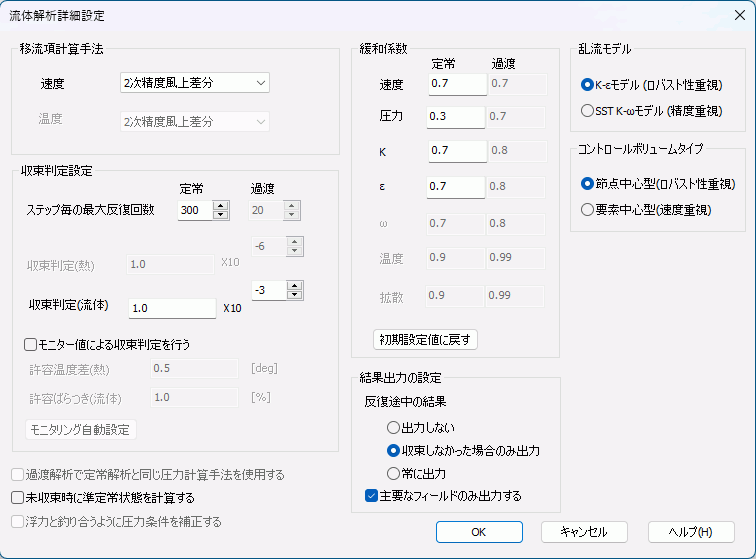Choose 節点中心型(ロバスト性重視) control volume
The height and width of the screenshot is (559, 756).
(x=588, y=184)
